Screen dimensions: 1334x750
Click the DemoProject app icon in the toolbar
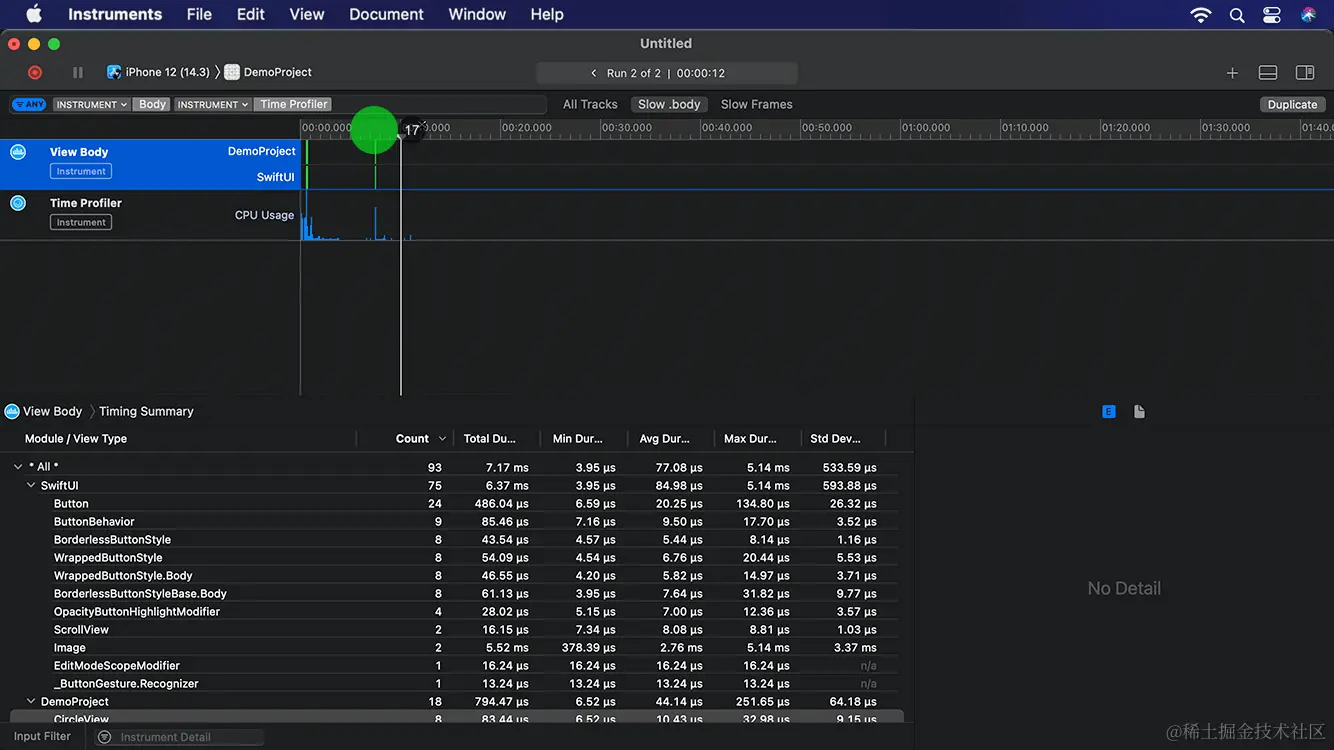pos(232,72)
